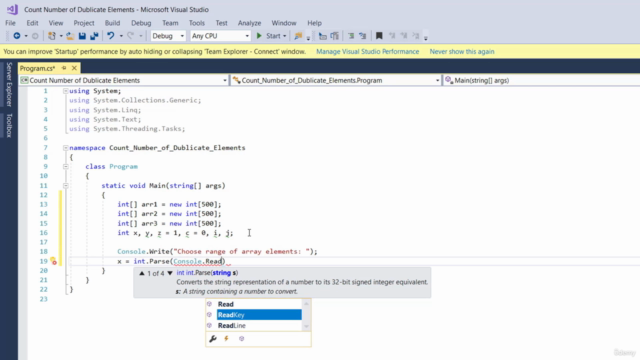640x360 pixels.
Task: Open the Debug menu
Action: tap(141, 23)
